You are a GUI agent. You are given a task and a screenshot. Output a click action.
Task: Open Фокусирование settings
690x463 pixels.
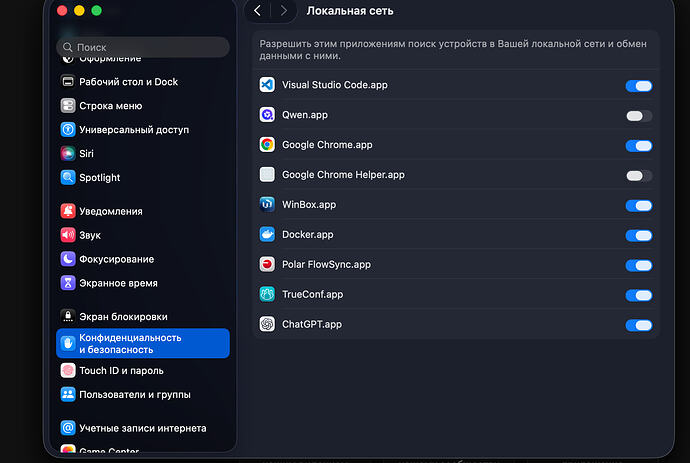click(x=143, y=259)
